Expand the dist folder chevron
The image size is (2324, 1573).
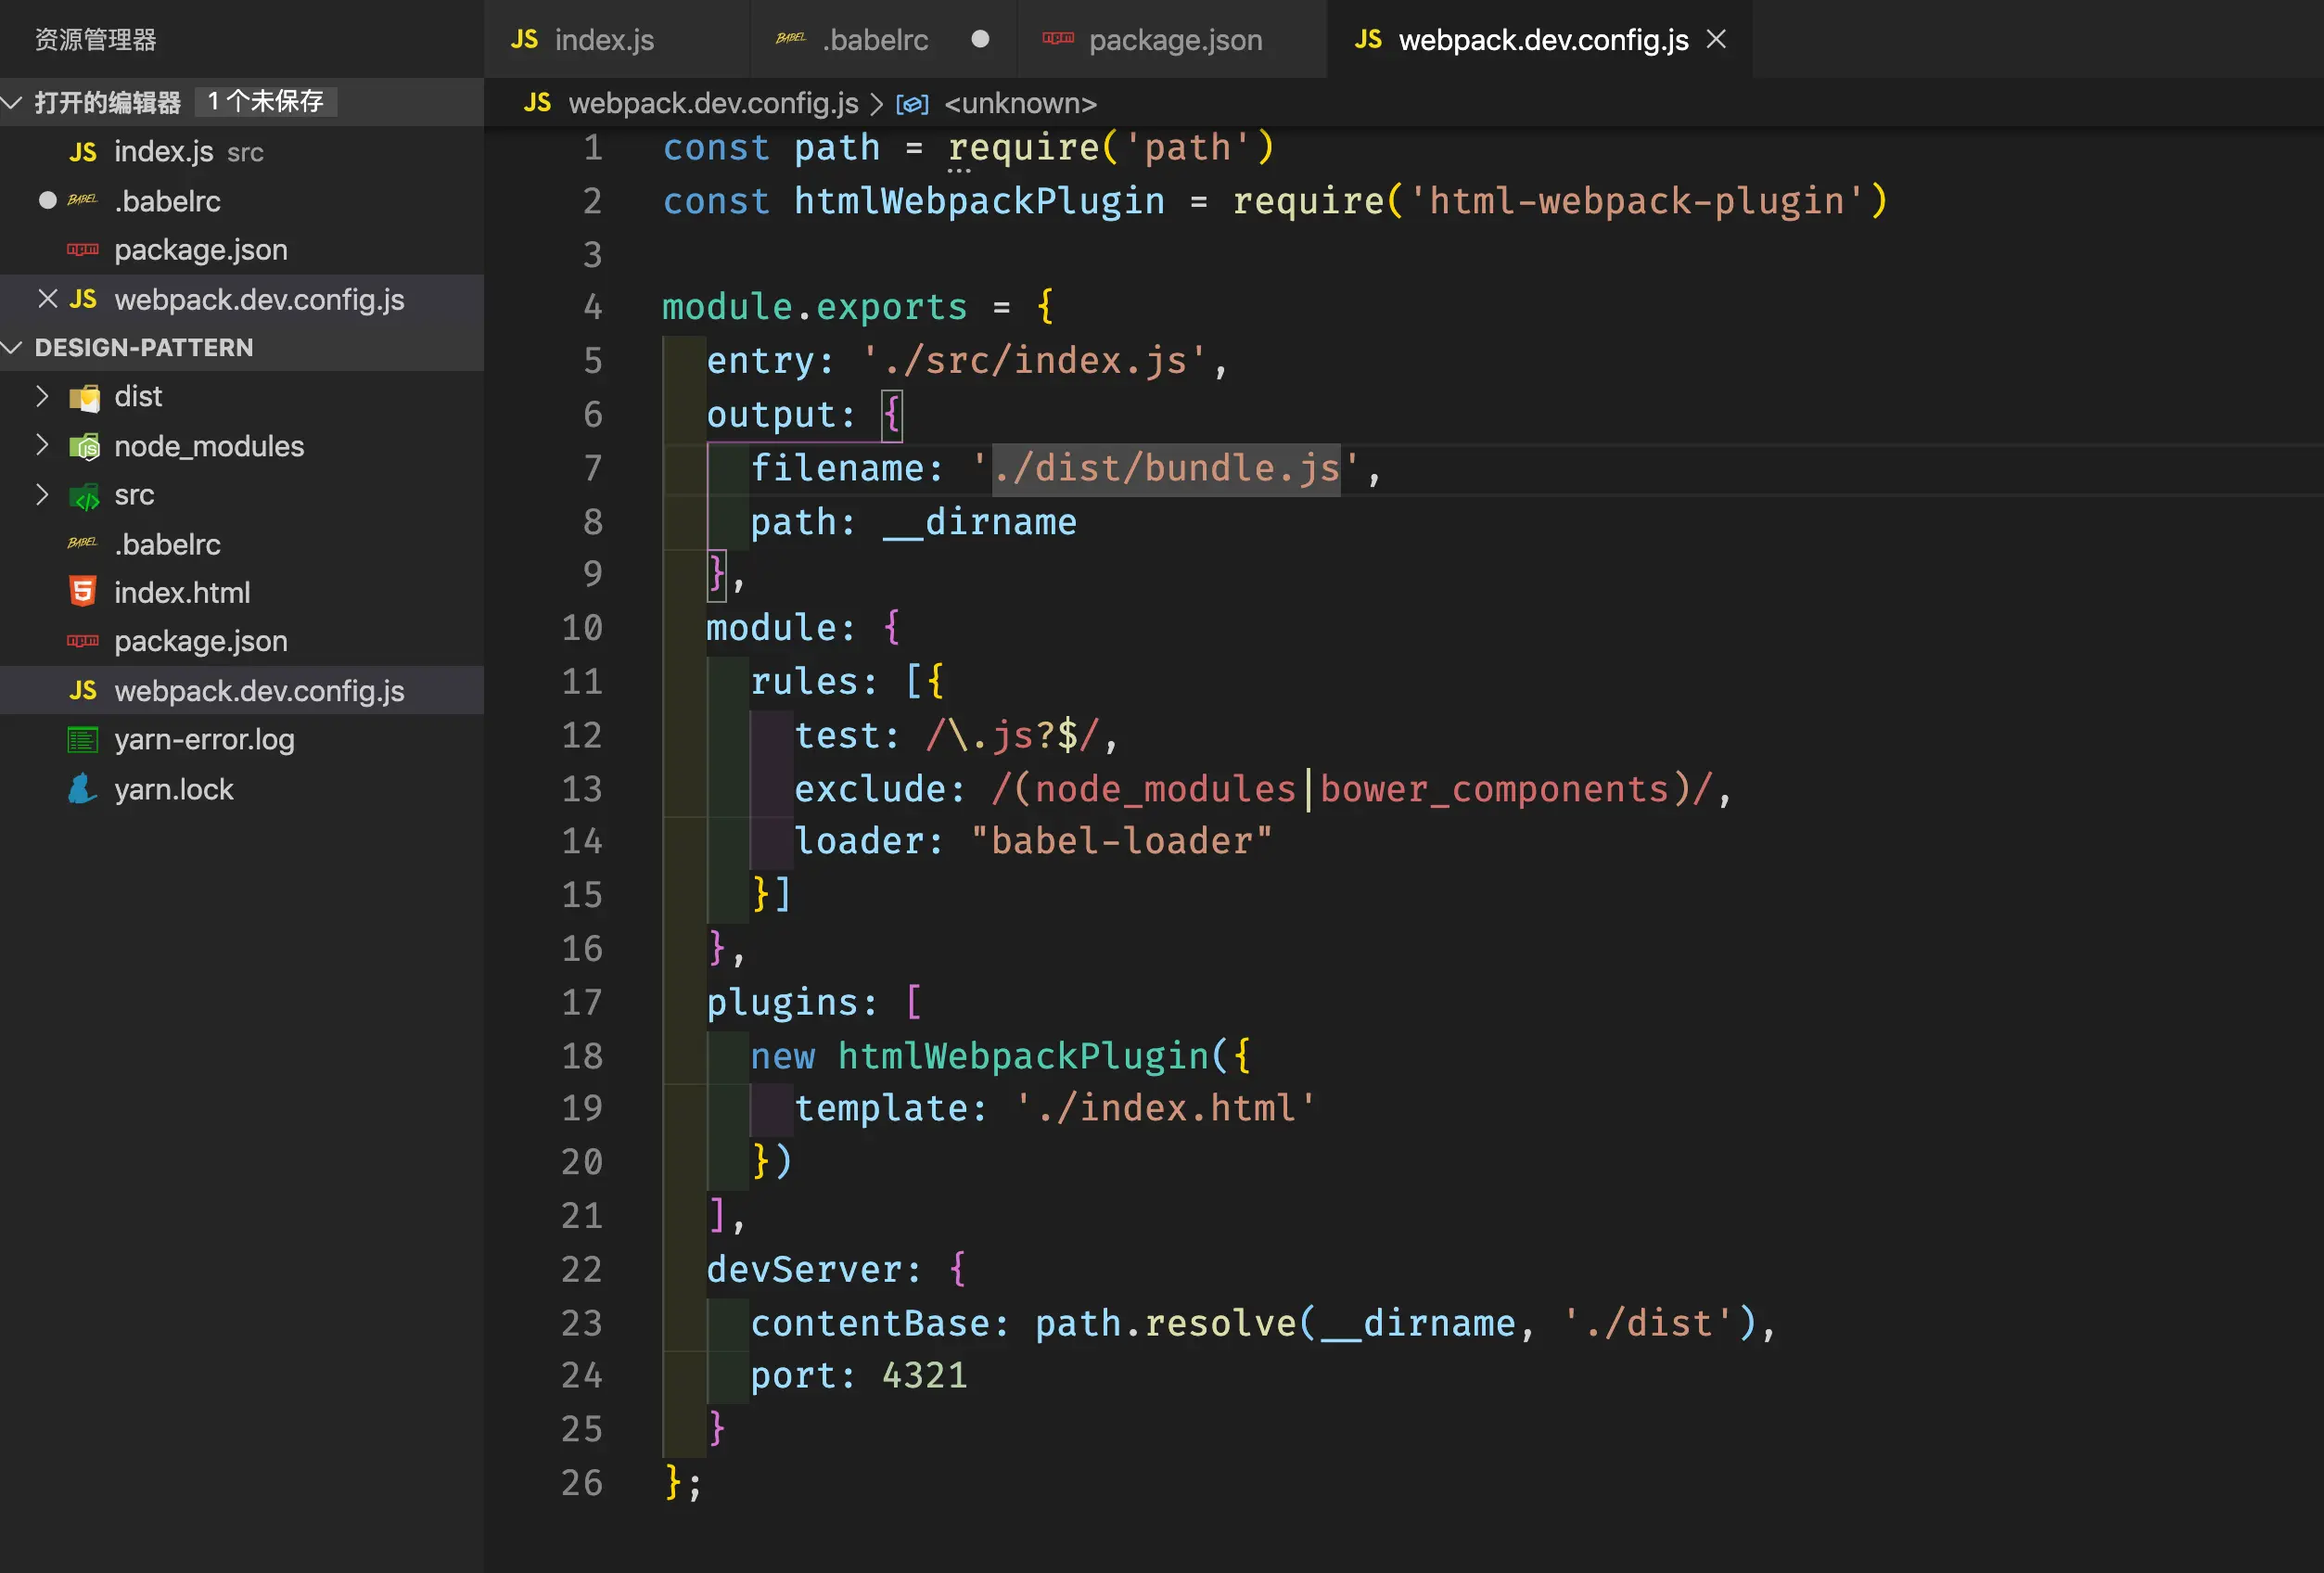pyautogui.click(x=42, y=396)
